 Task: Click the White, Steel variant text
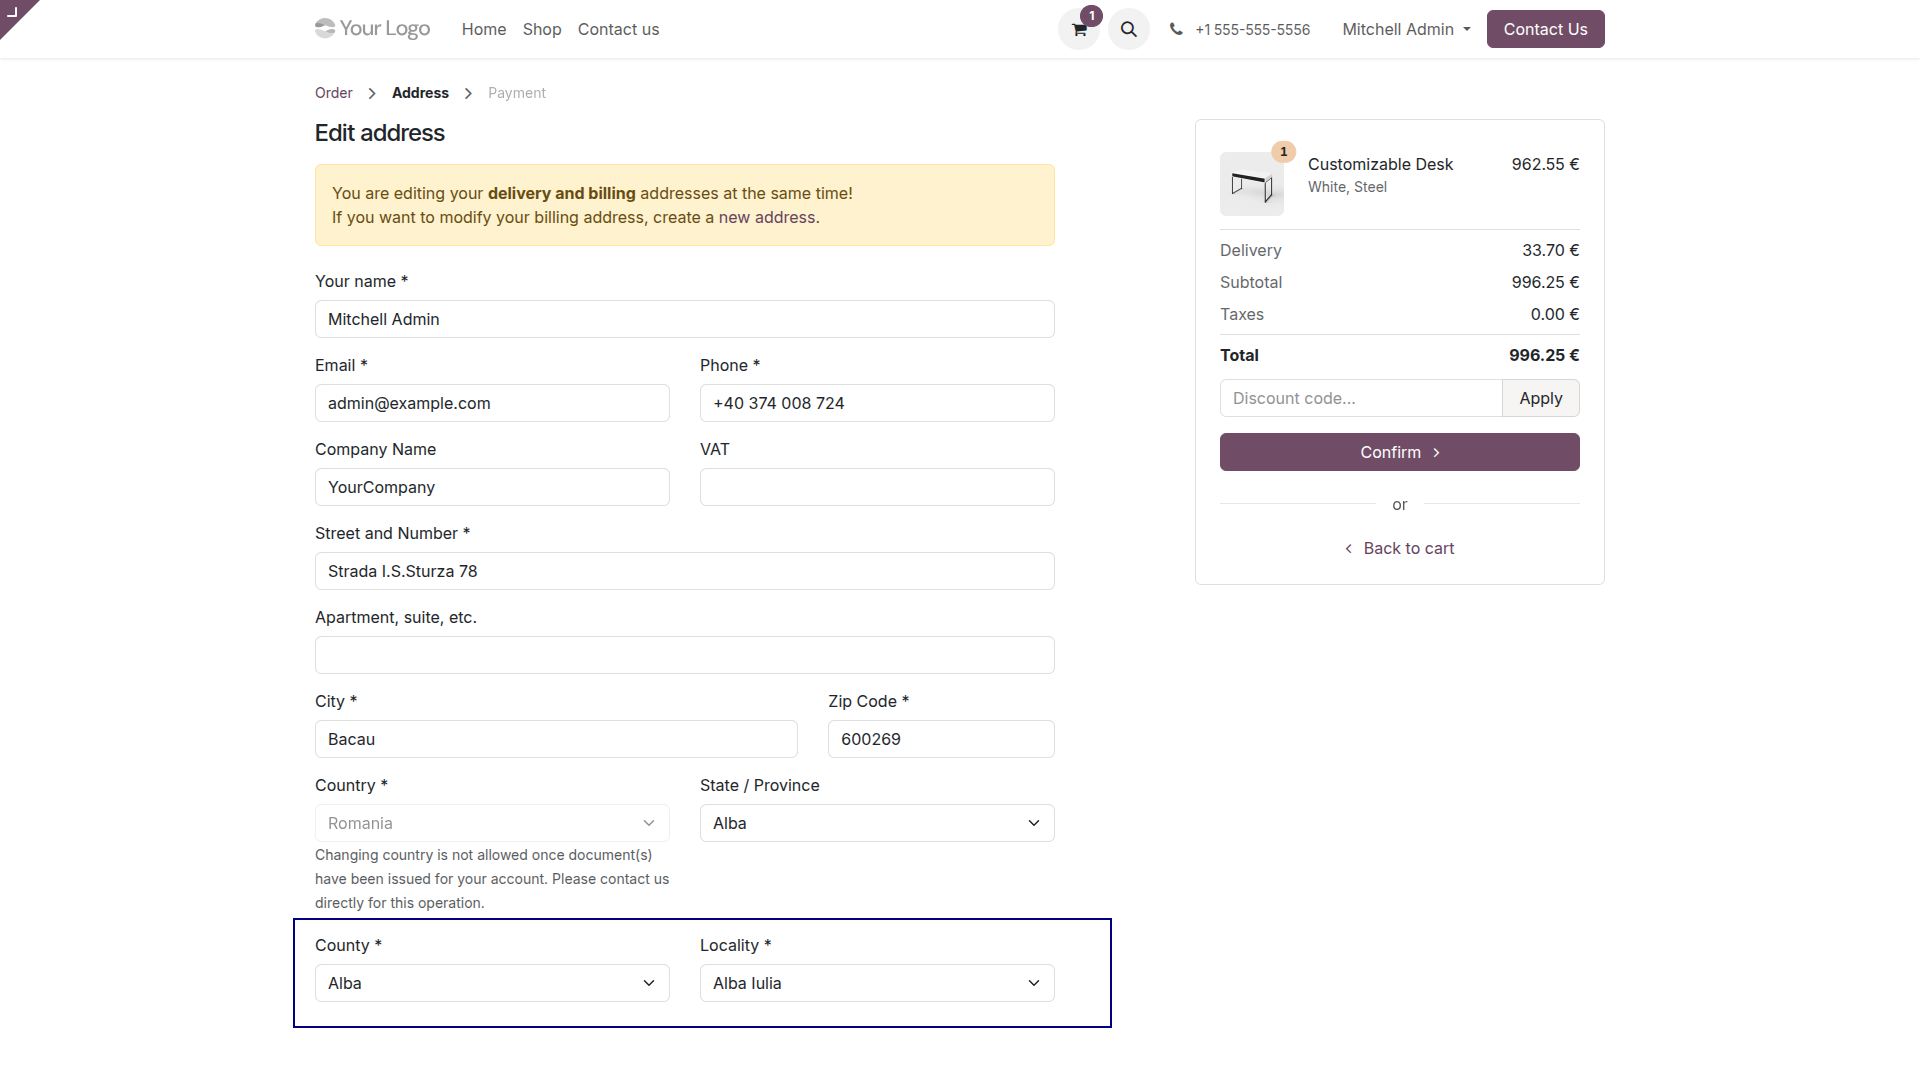click(1347, 187)
